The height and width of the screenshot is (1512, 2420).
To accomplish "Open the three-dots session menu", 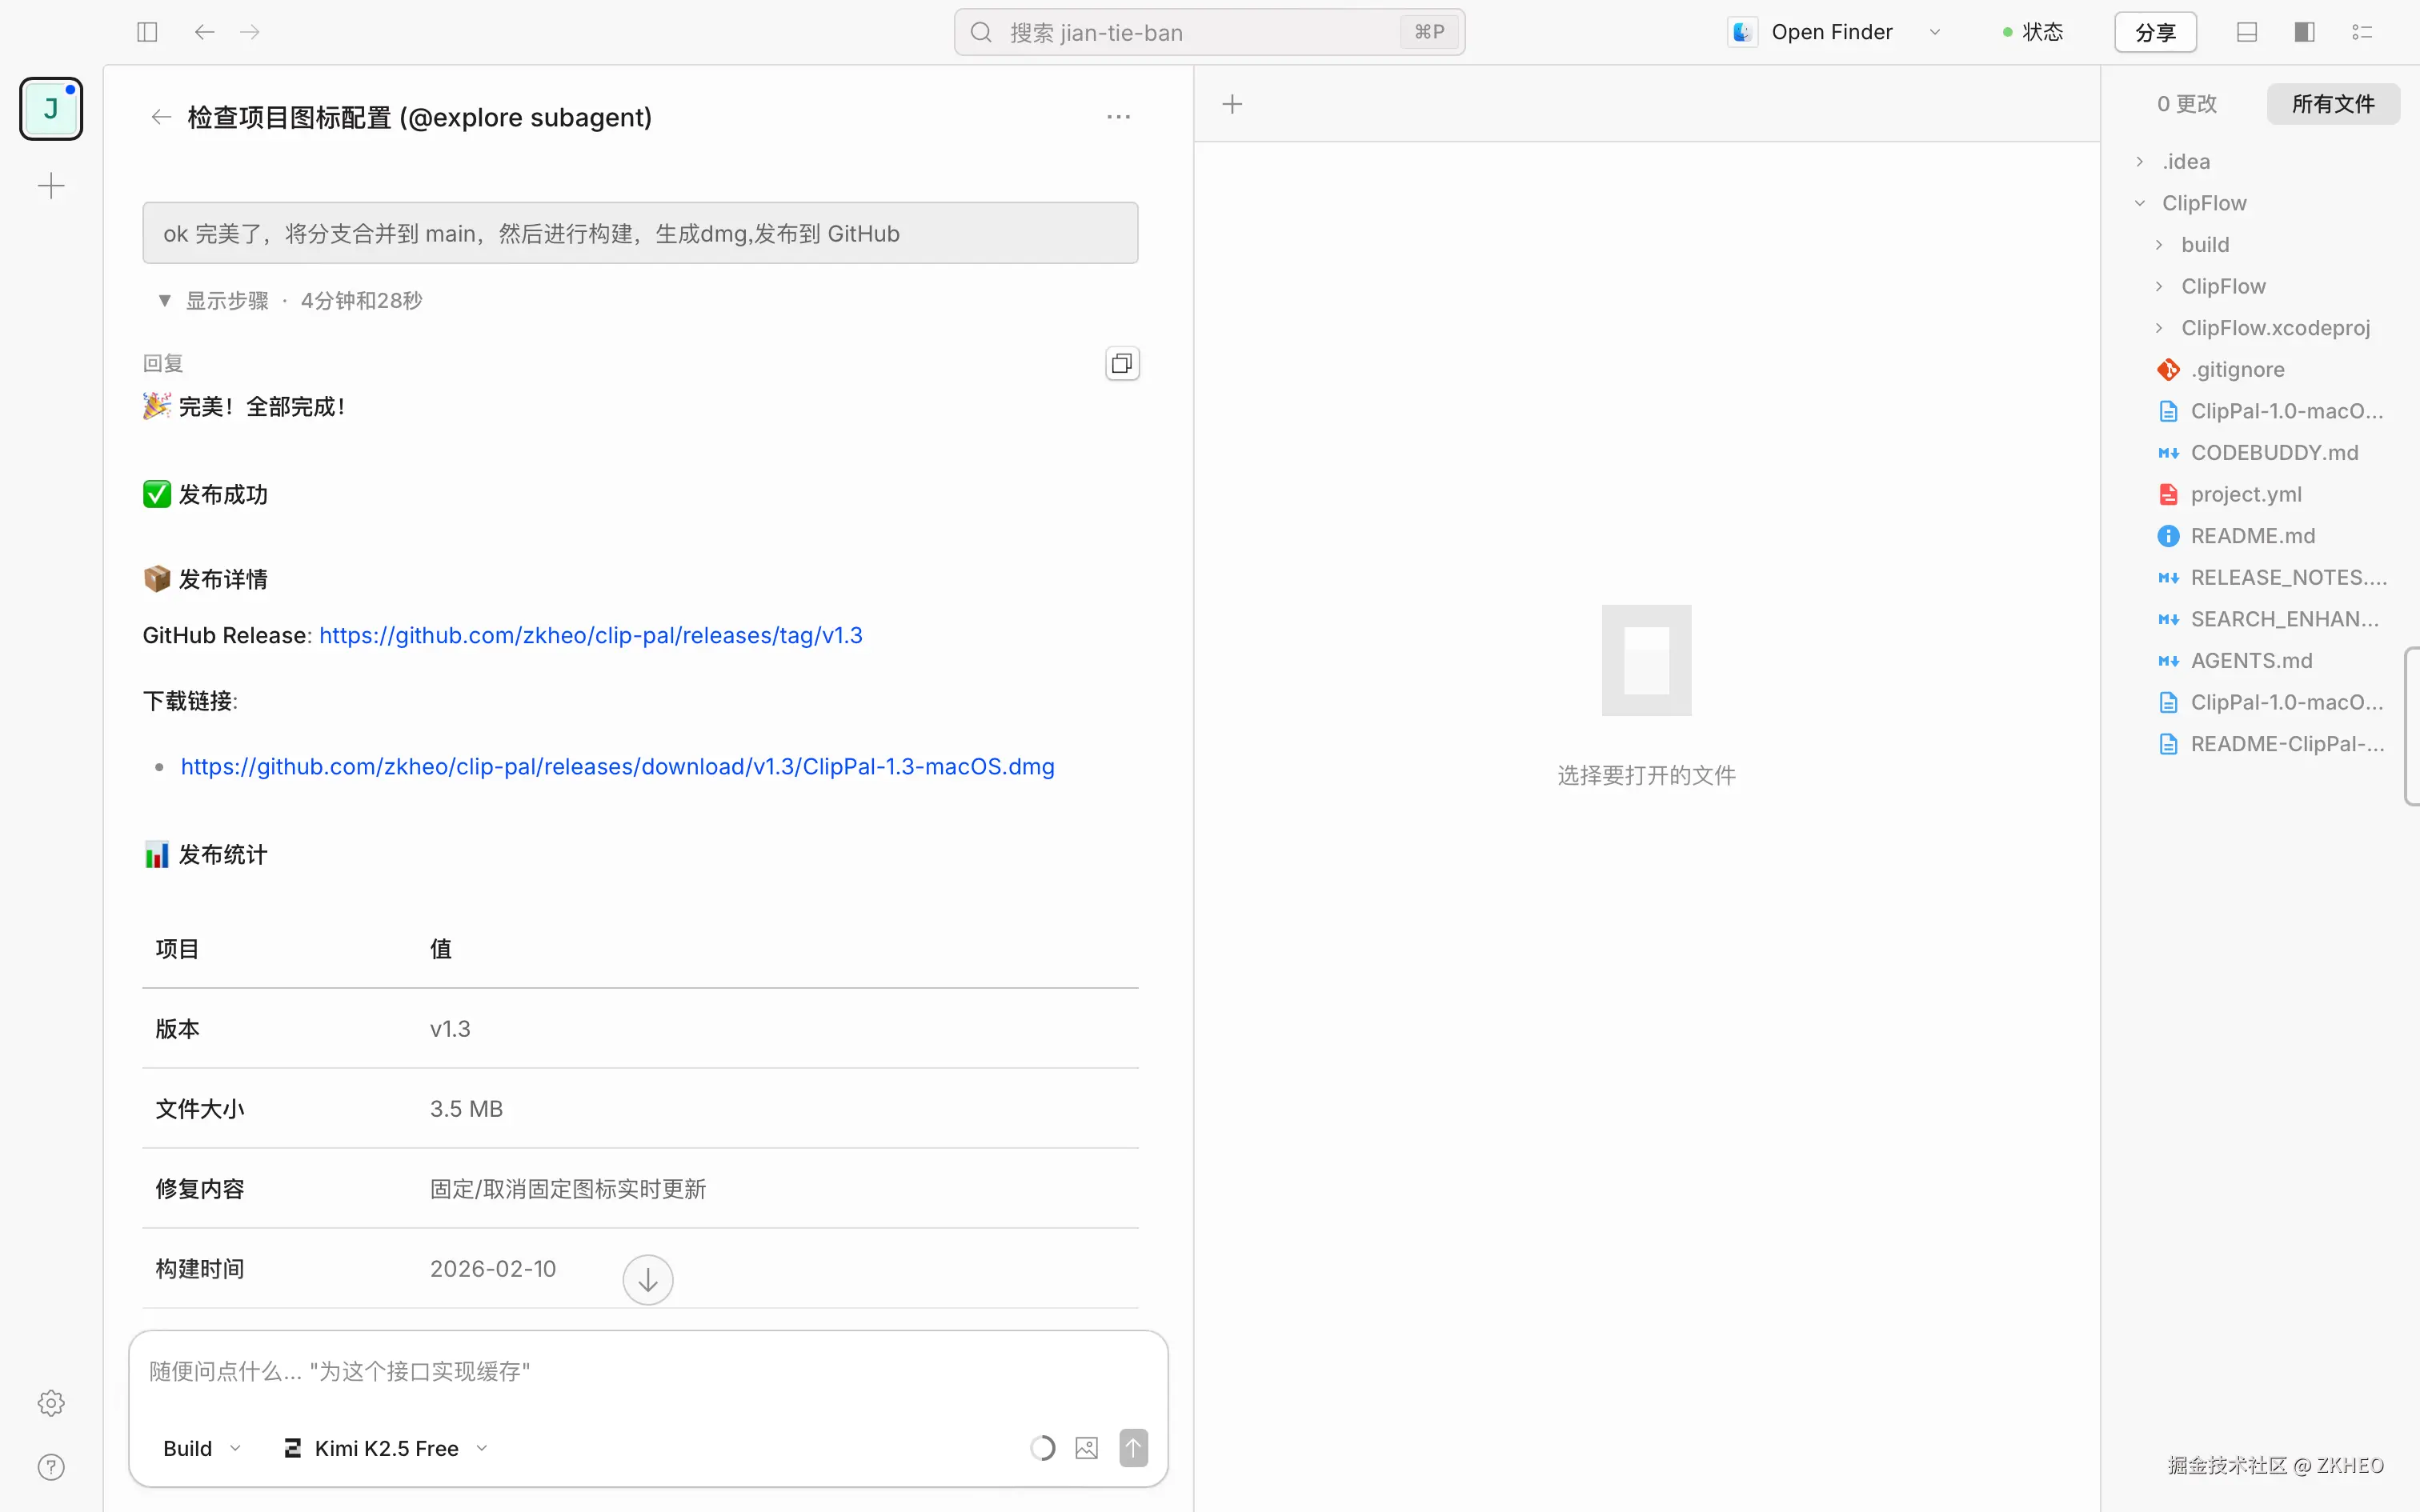I will [1118, 117].
